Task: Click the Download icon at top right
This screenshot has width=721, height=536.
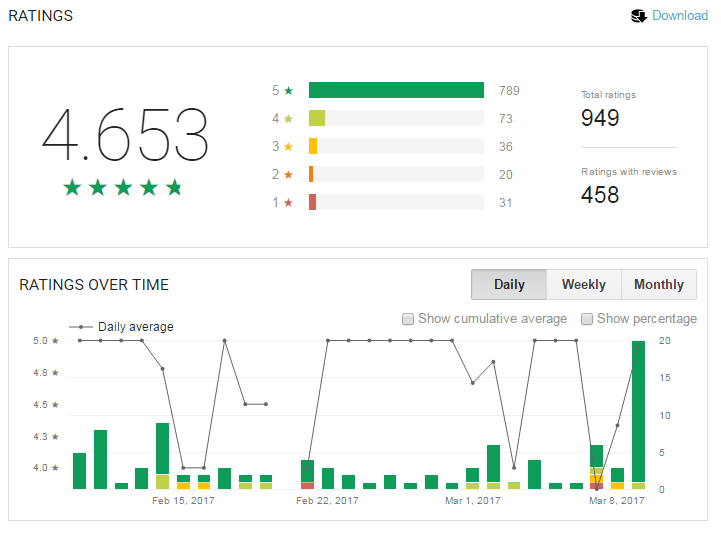Action: [639, 16]
